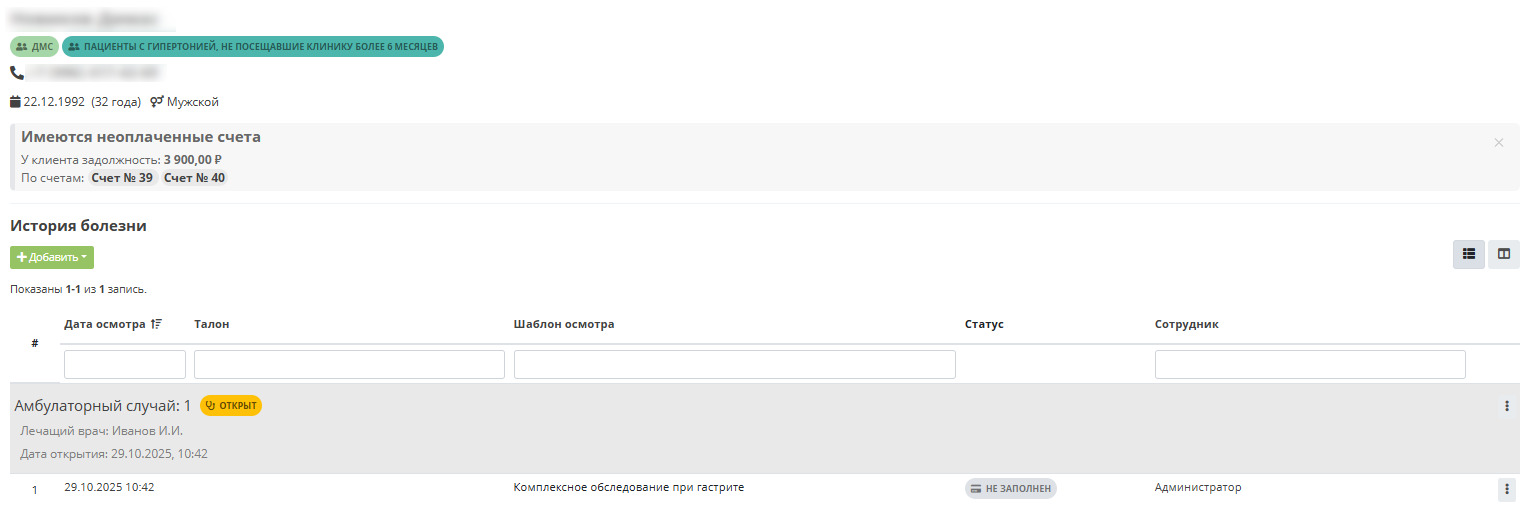1534x531 pixels.
Task: Focus the Дата осмотра filter field
Action: [x=125, y=365]
